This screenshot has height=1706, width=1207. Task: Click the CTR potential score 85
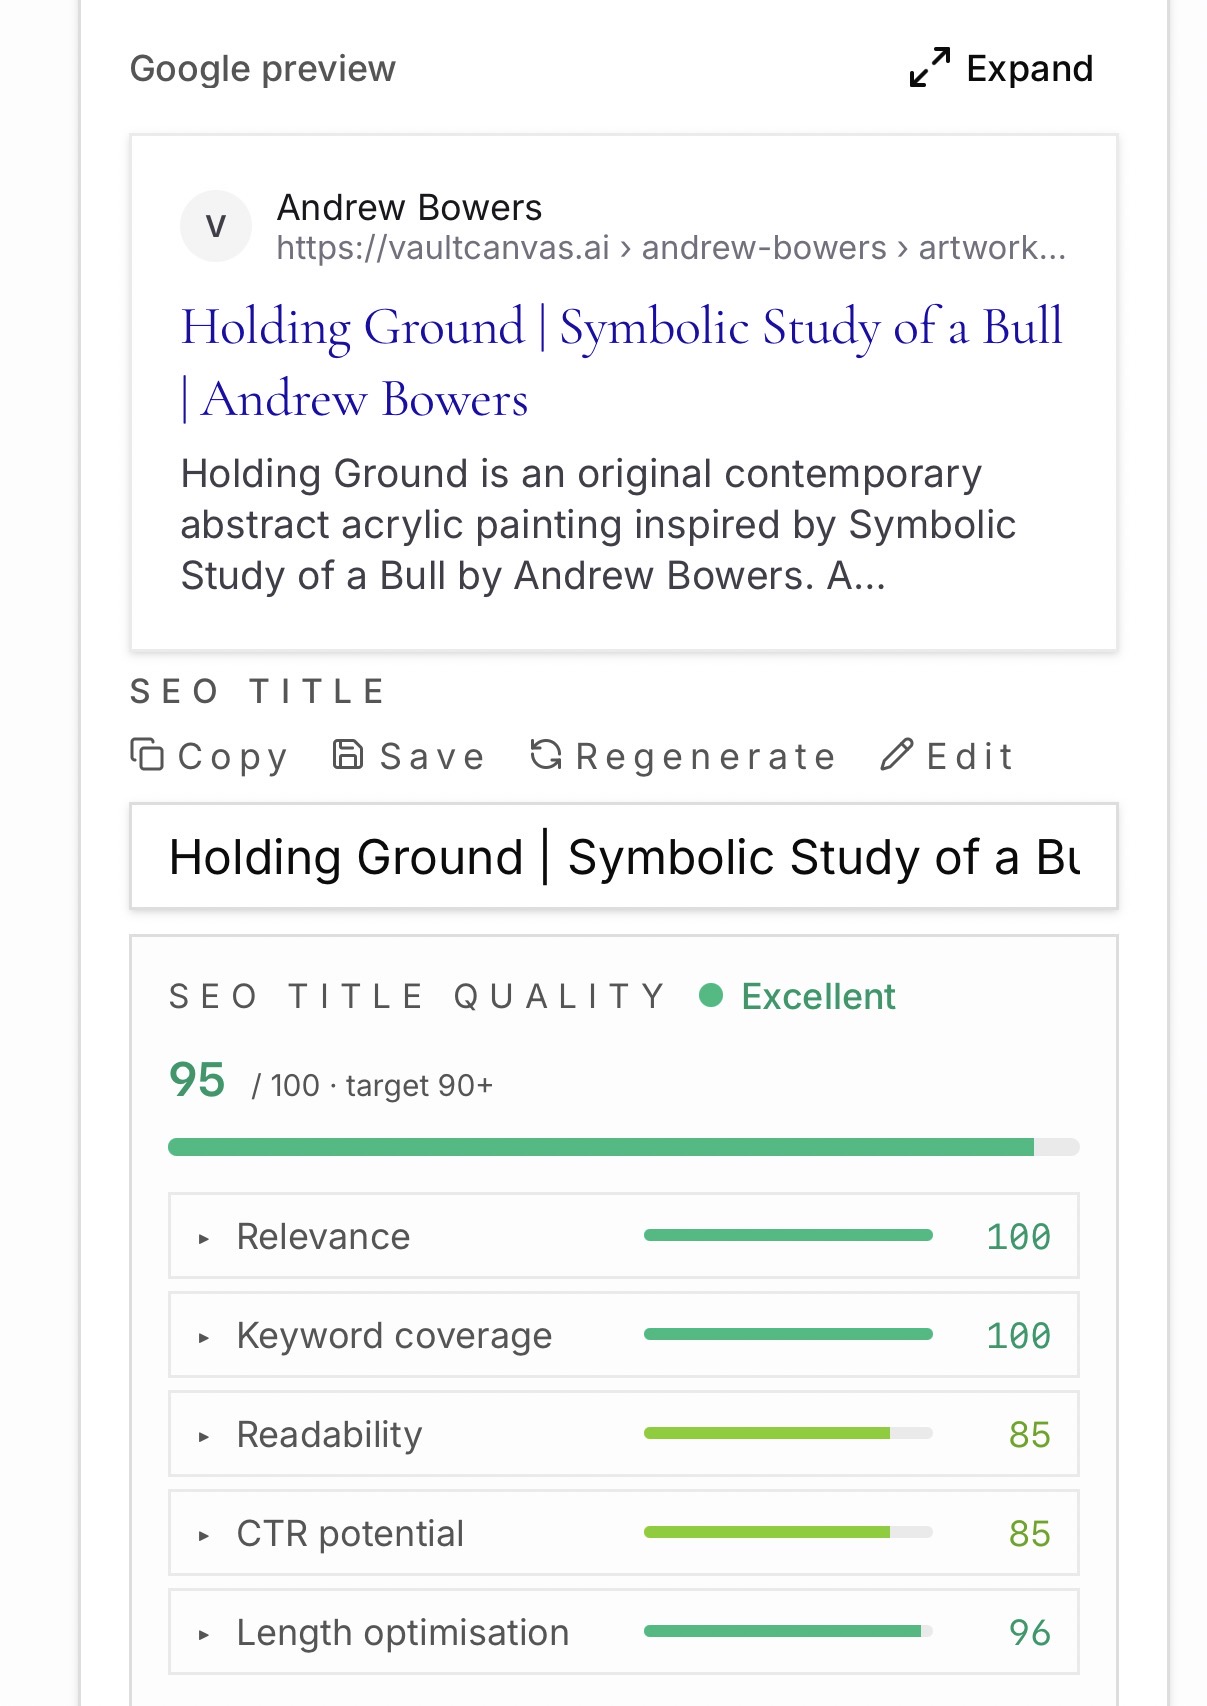click(1029, 1534)
